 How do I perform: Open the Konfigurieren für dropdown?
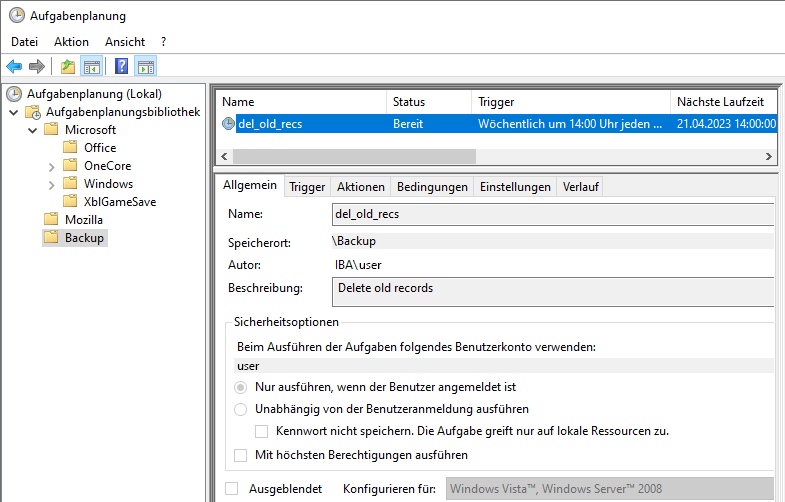pyautogui.click(x=610, y=488)
